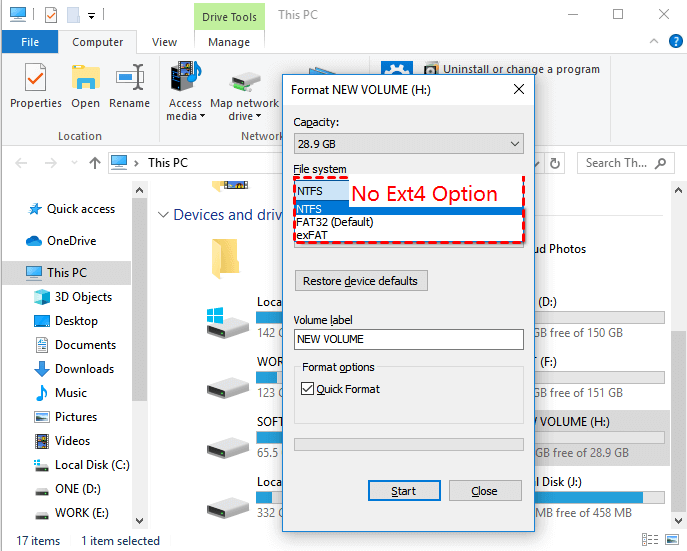
Task: Open Downloads in navigation pane
Action: (74, 369)
